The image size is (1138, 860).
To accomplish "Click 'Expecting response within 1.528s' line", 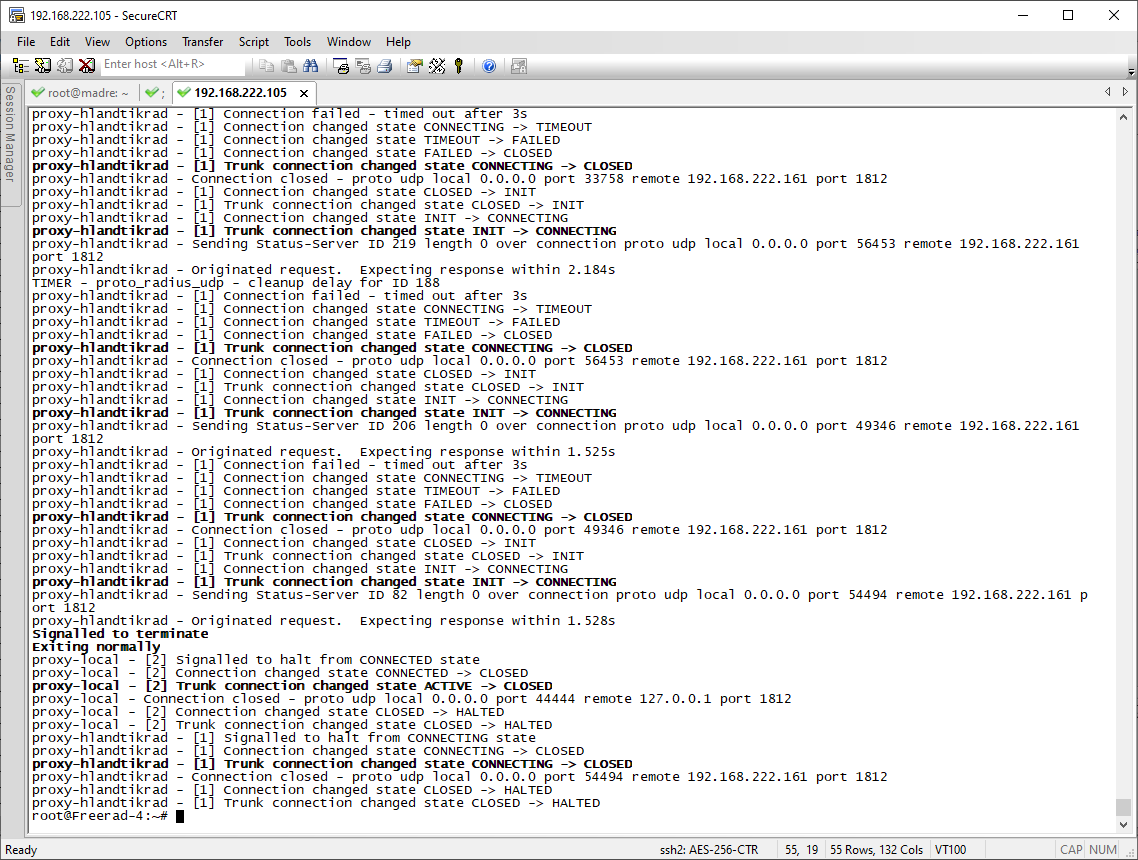I will click(324, 621).
